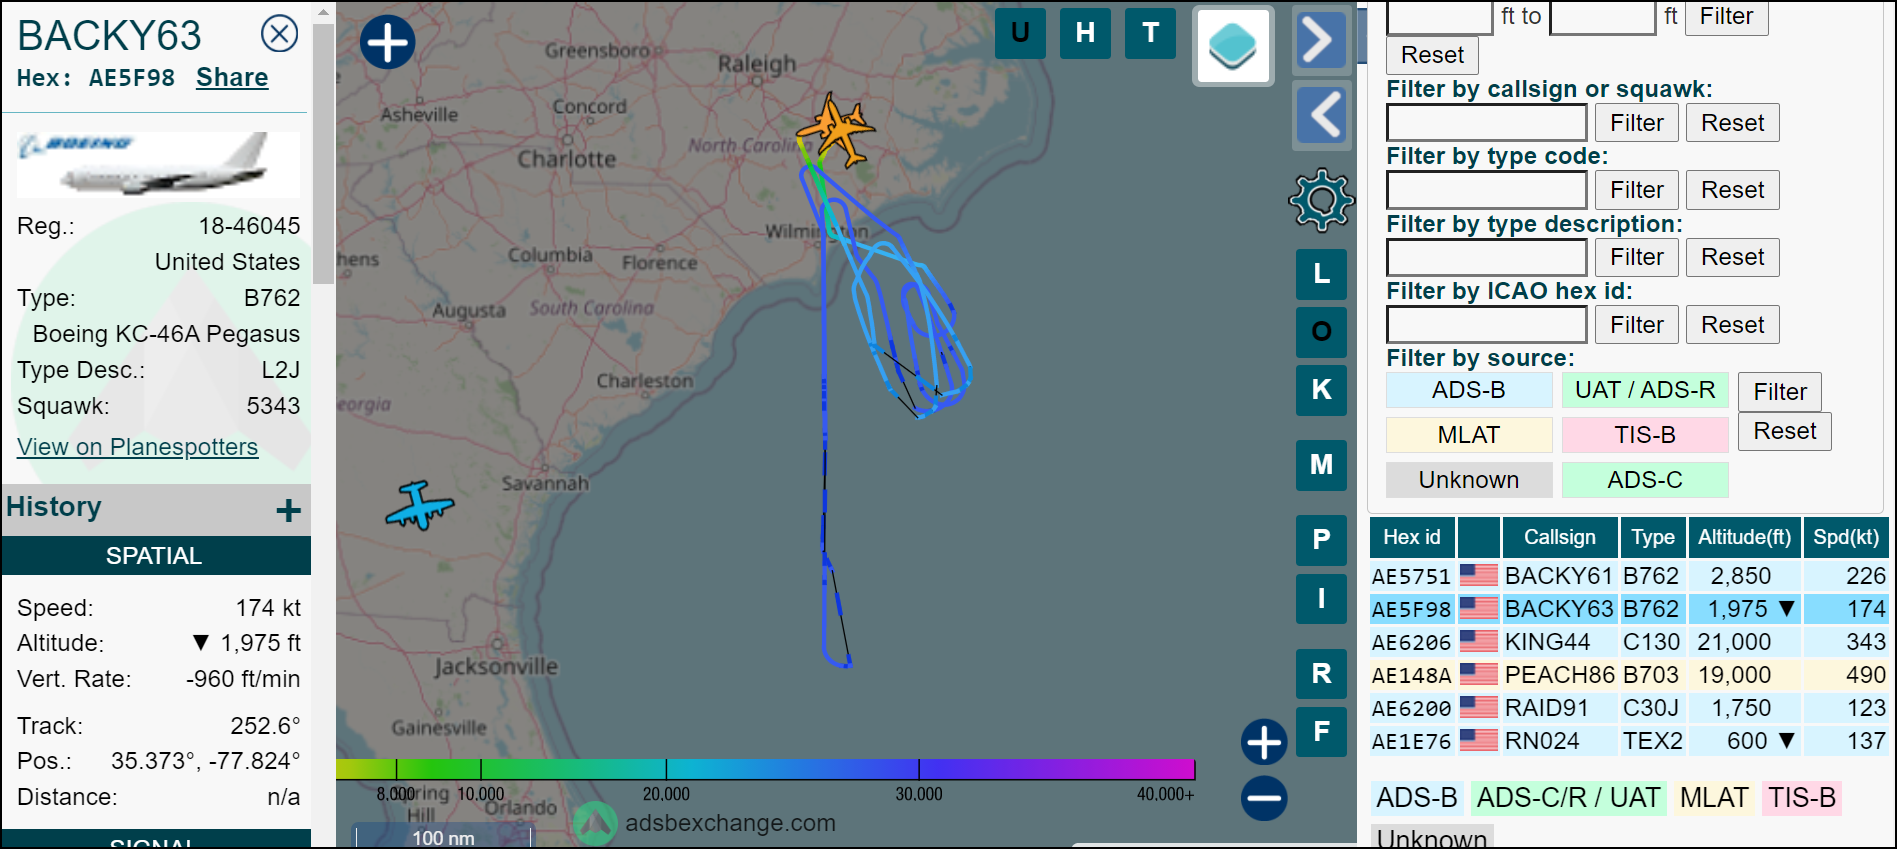Click the Boeing aircraft thumbnail photo
The image size is (1897, 849).
coord(158,165)
